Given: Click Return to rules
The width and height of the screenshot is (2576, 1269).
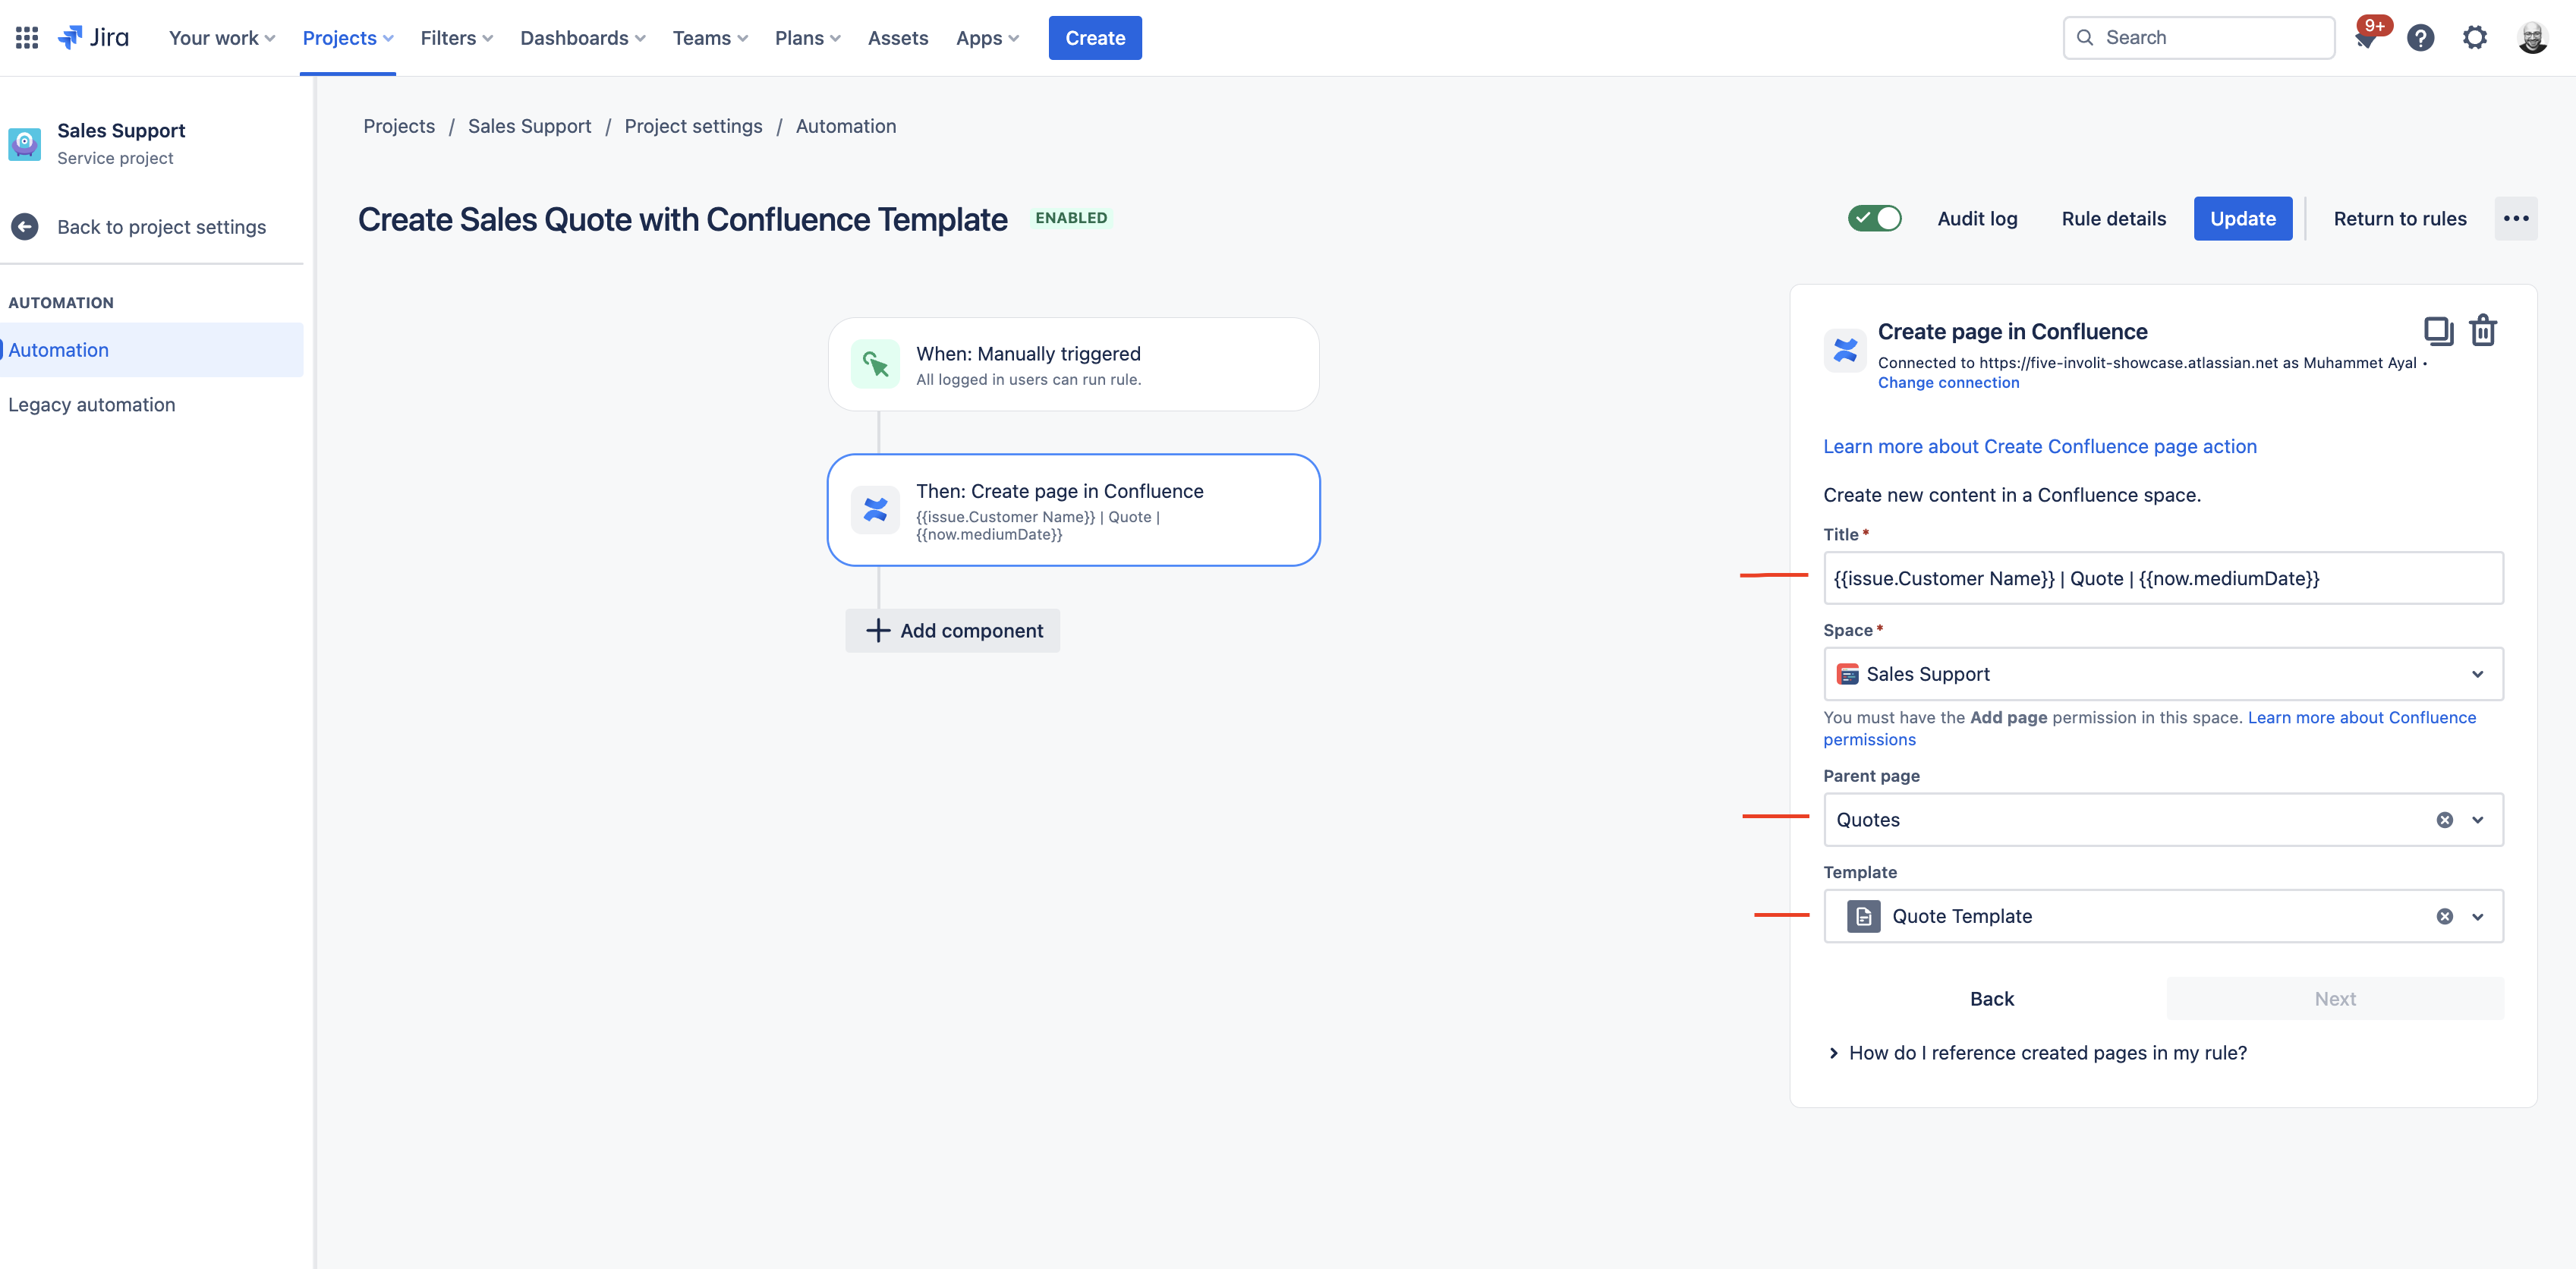Looking at the screenshot, I should point(2399,218).
